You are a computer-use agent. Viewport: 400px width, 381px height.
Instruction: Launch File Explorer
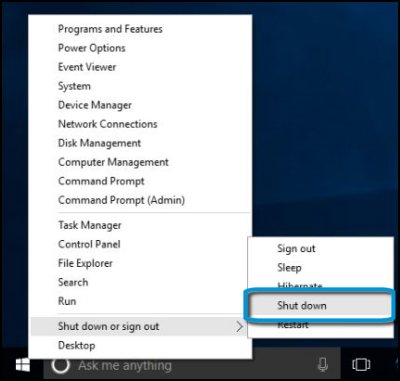pos(140,263)
